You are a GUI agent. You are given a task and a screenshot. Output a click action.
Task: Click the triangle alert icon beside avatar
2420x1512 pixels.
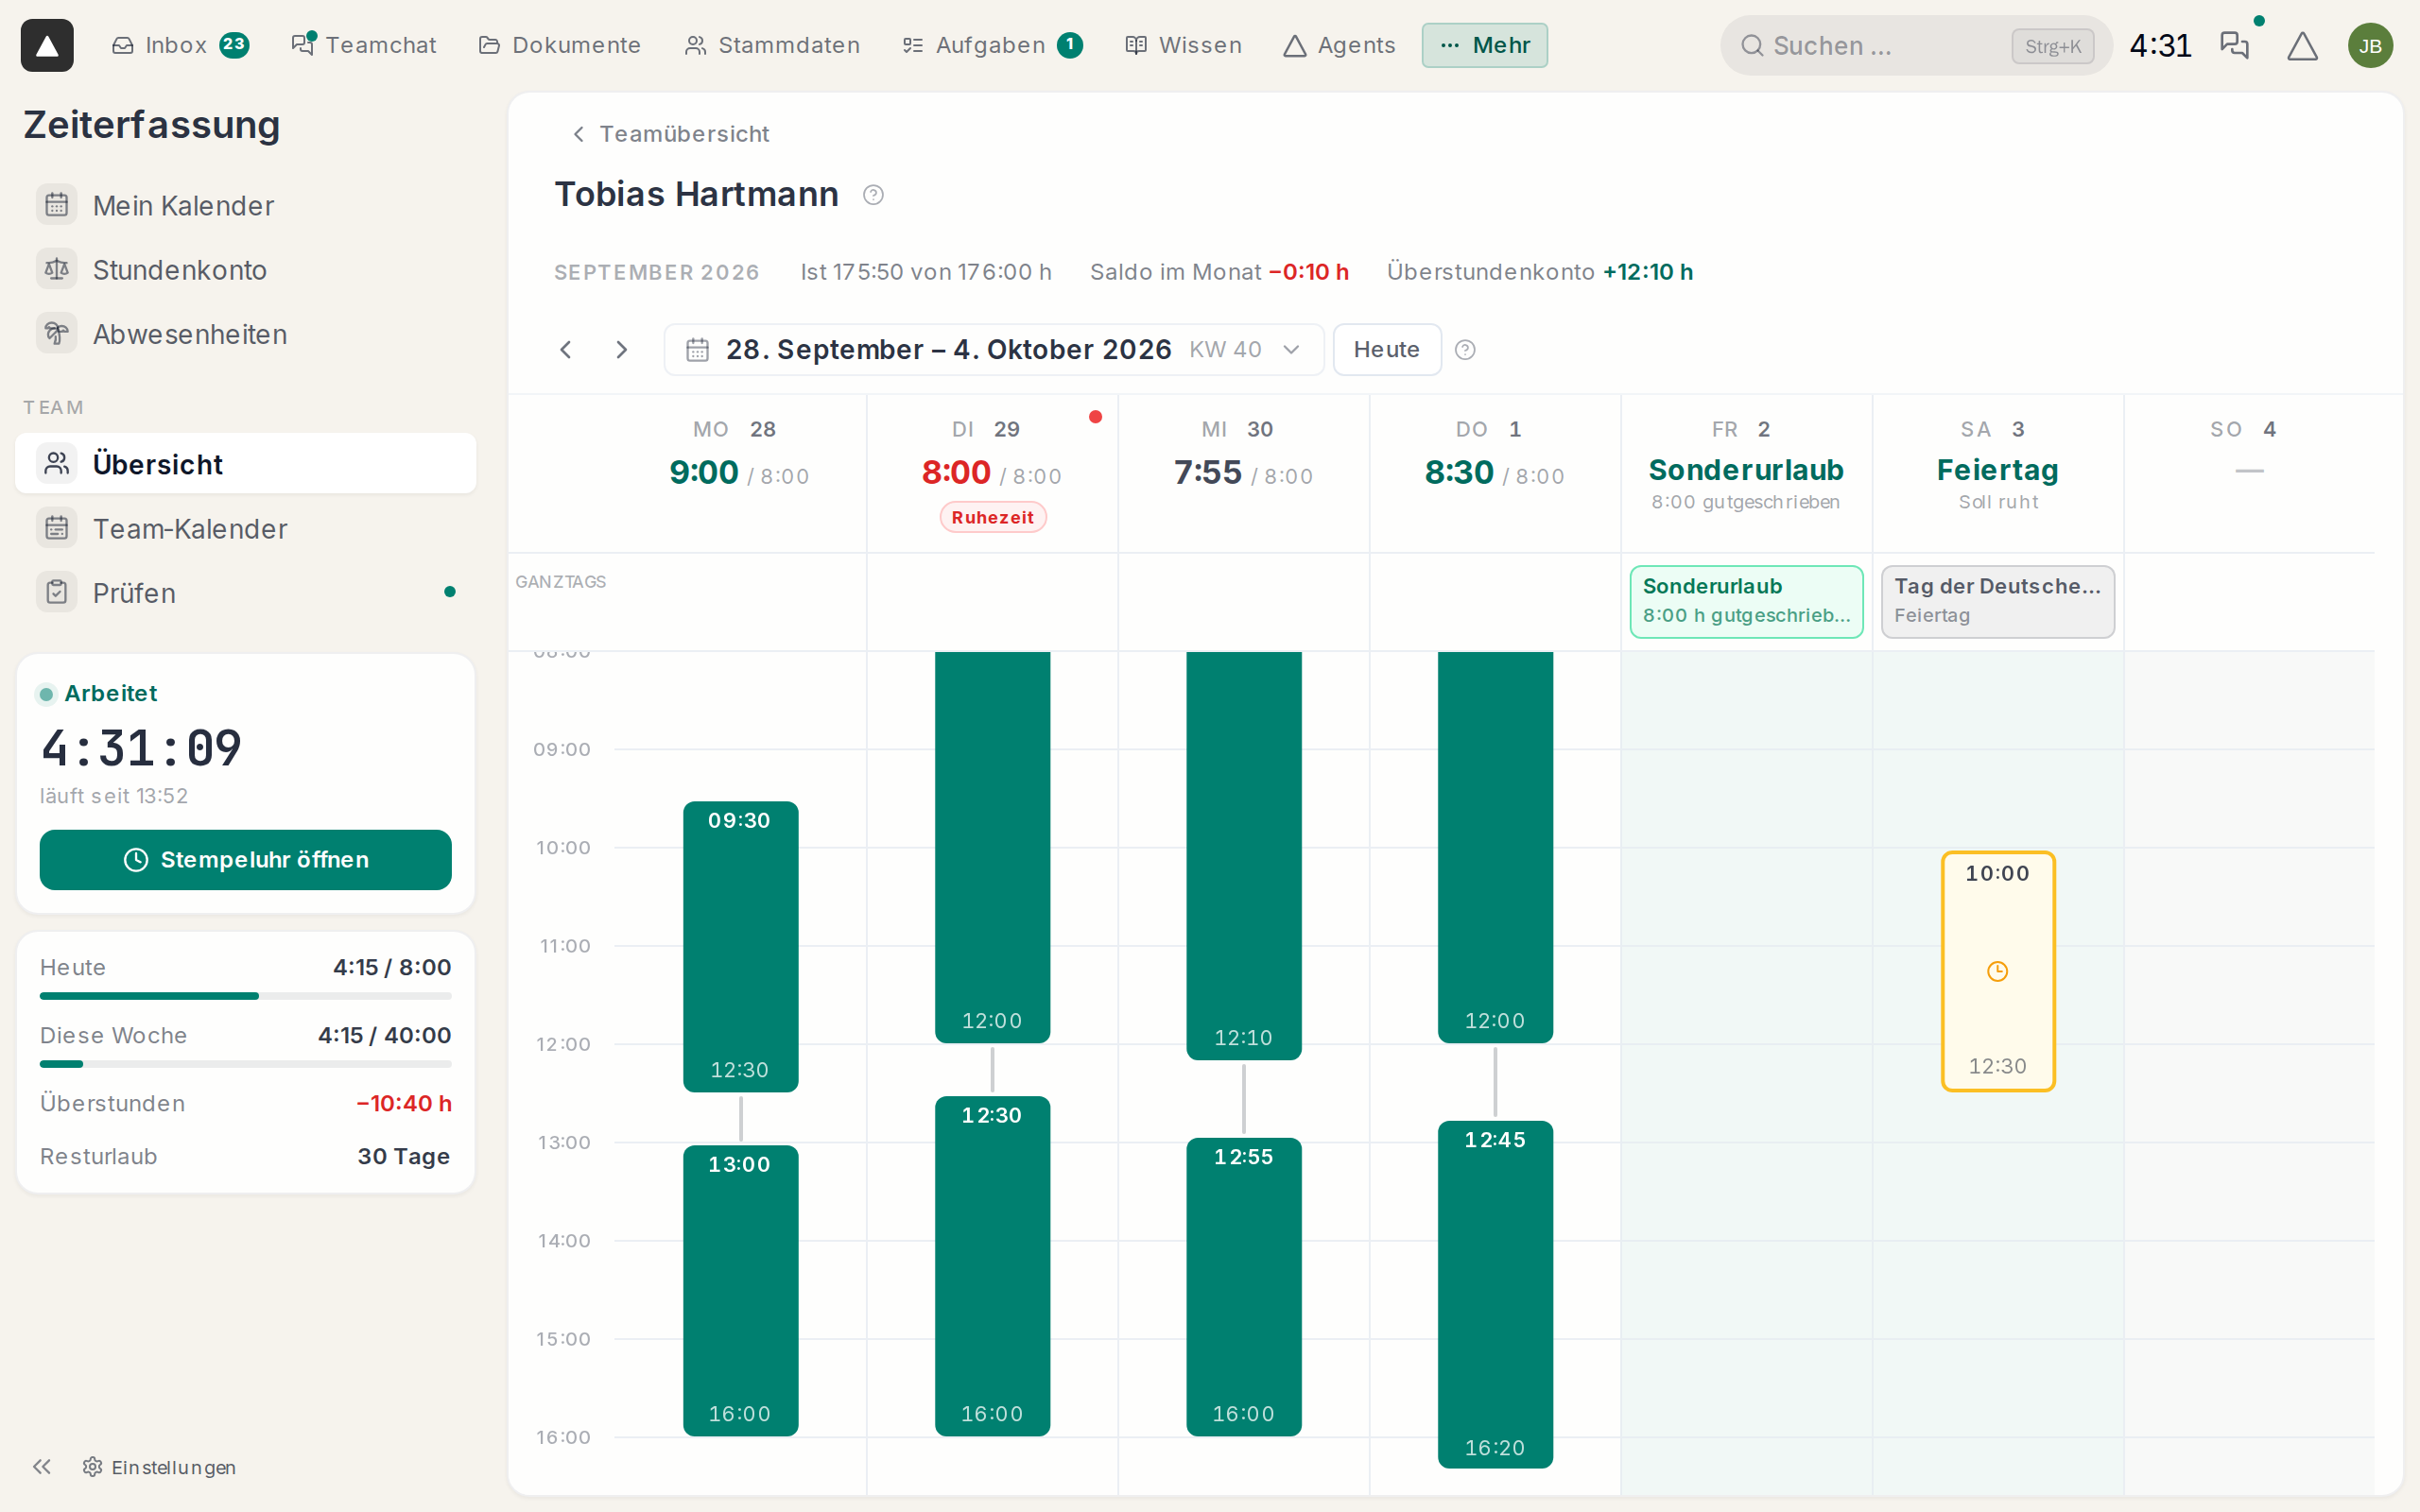pos(2302,45)
